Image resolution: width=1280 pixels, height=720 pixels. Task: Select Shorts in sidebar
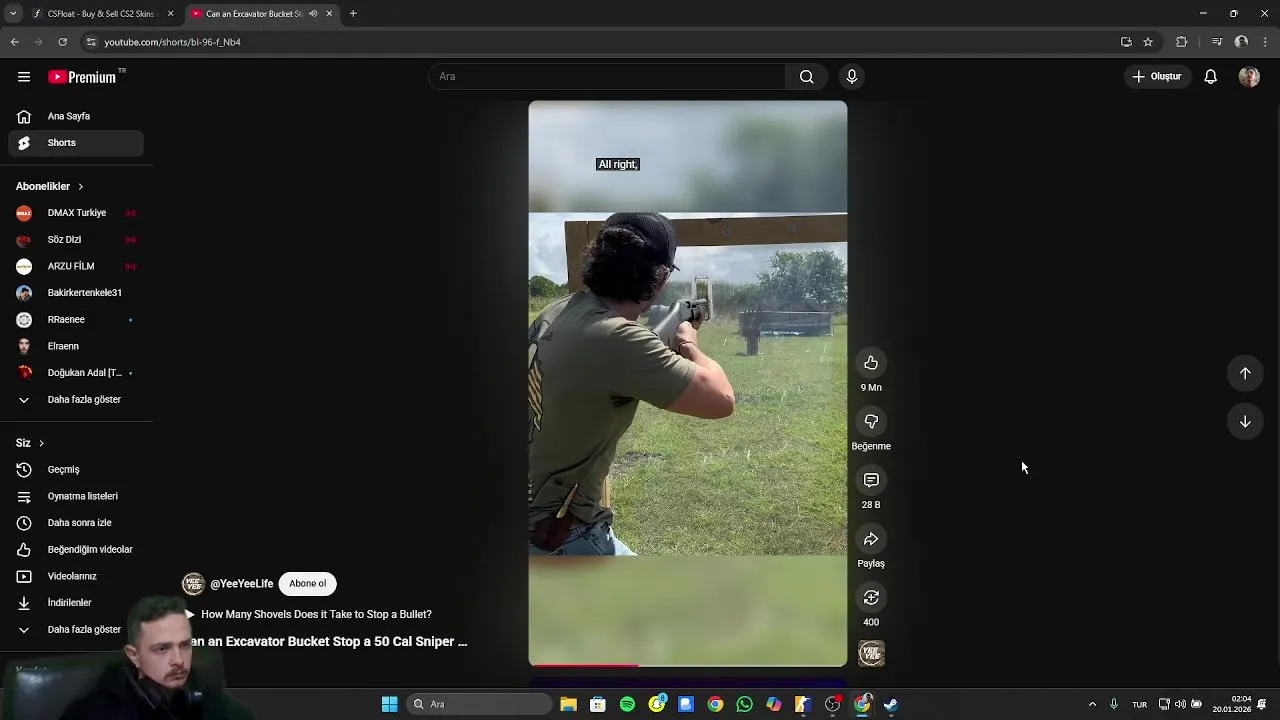click(76, 143)
